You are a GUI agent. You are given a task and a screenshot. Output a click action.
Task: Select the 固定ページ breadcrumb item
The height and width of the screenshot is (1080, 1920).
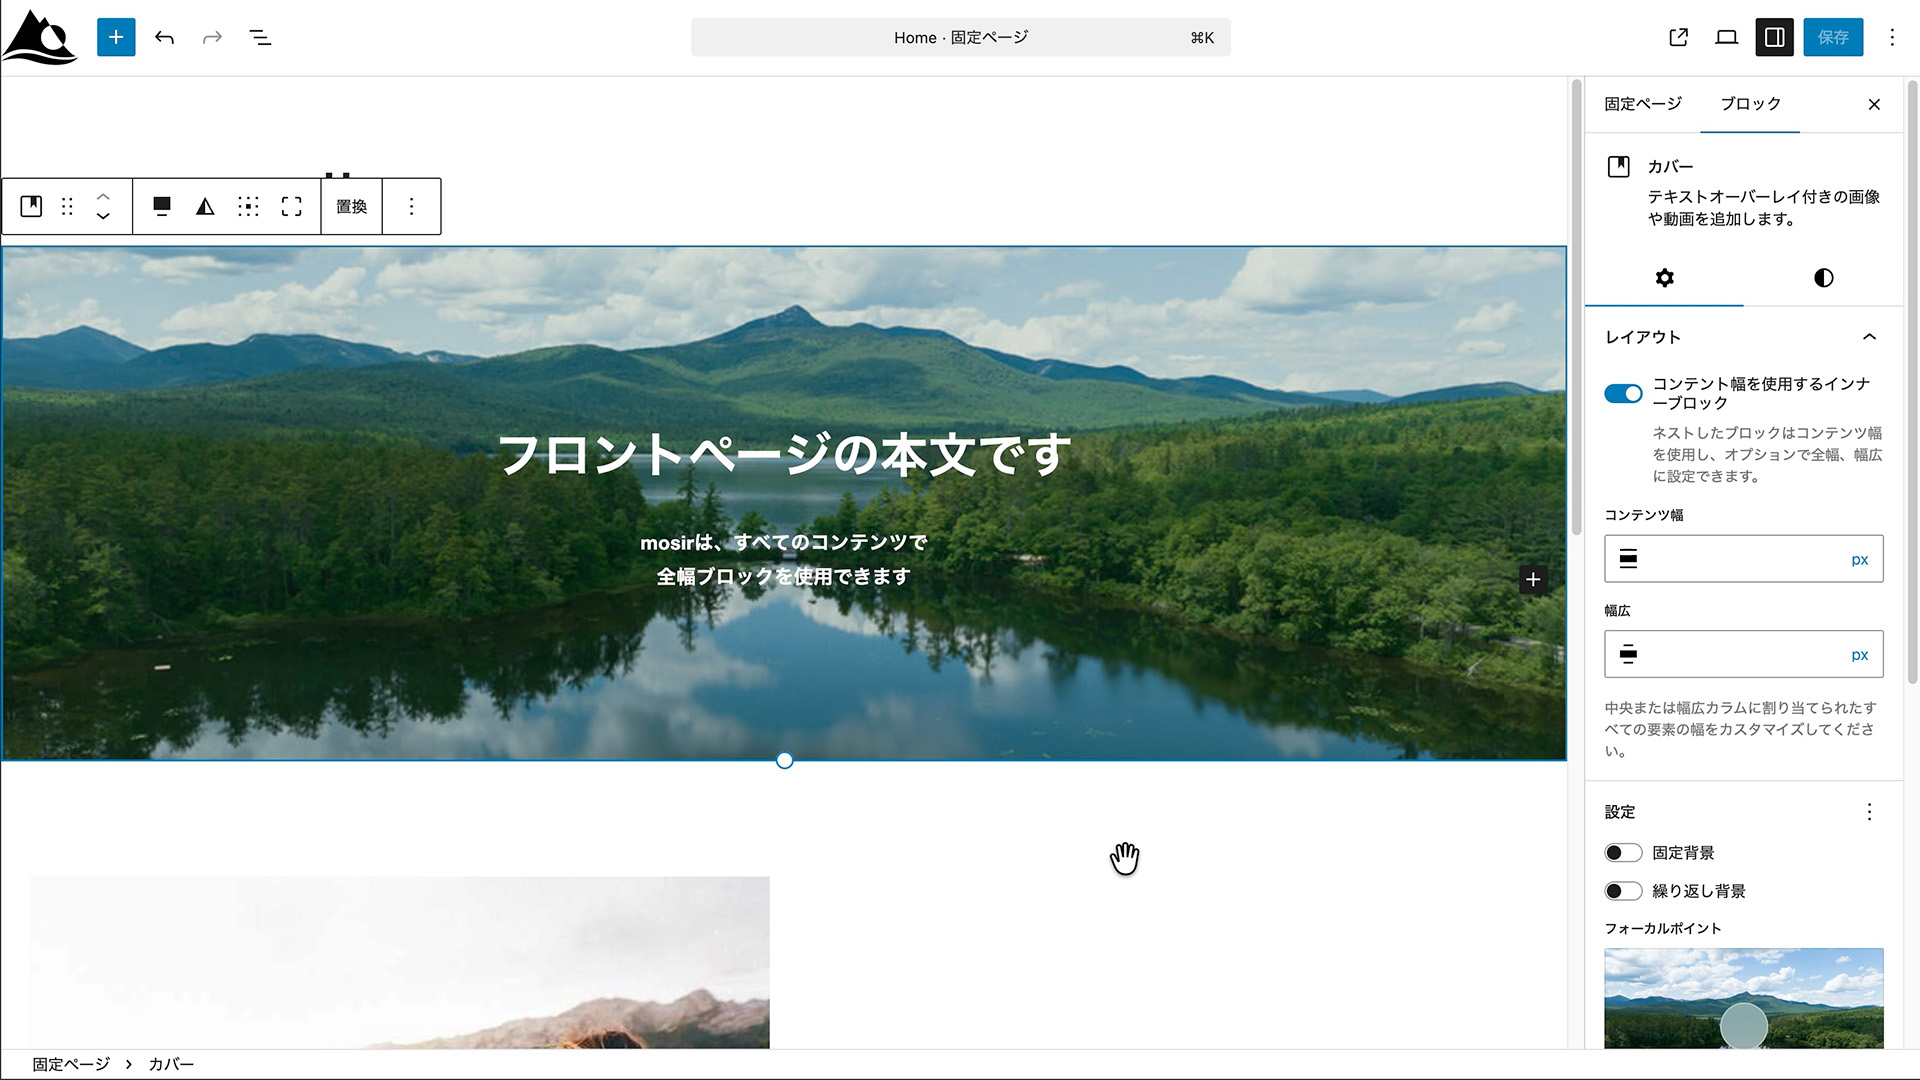click(71, 1064)
